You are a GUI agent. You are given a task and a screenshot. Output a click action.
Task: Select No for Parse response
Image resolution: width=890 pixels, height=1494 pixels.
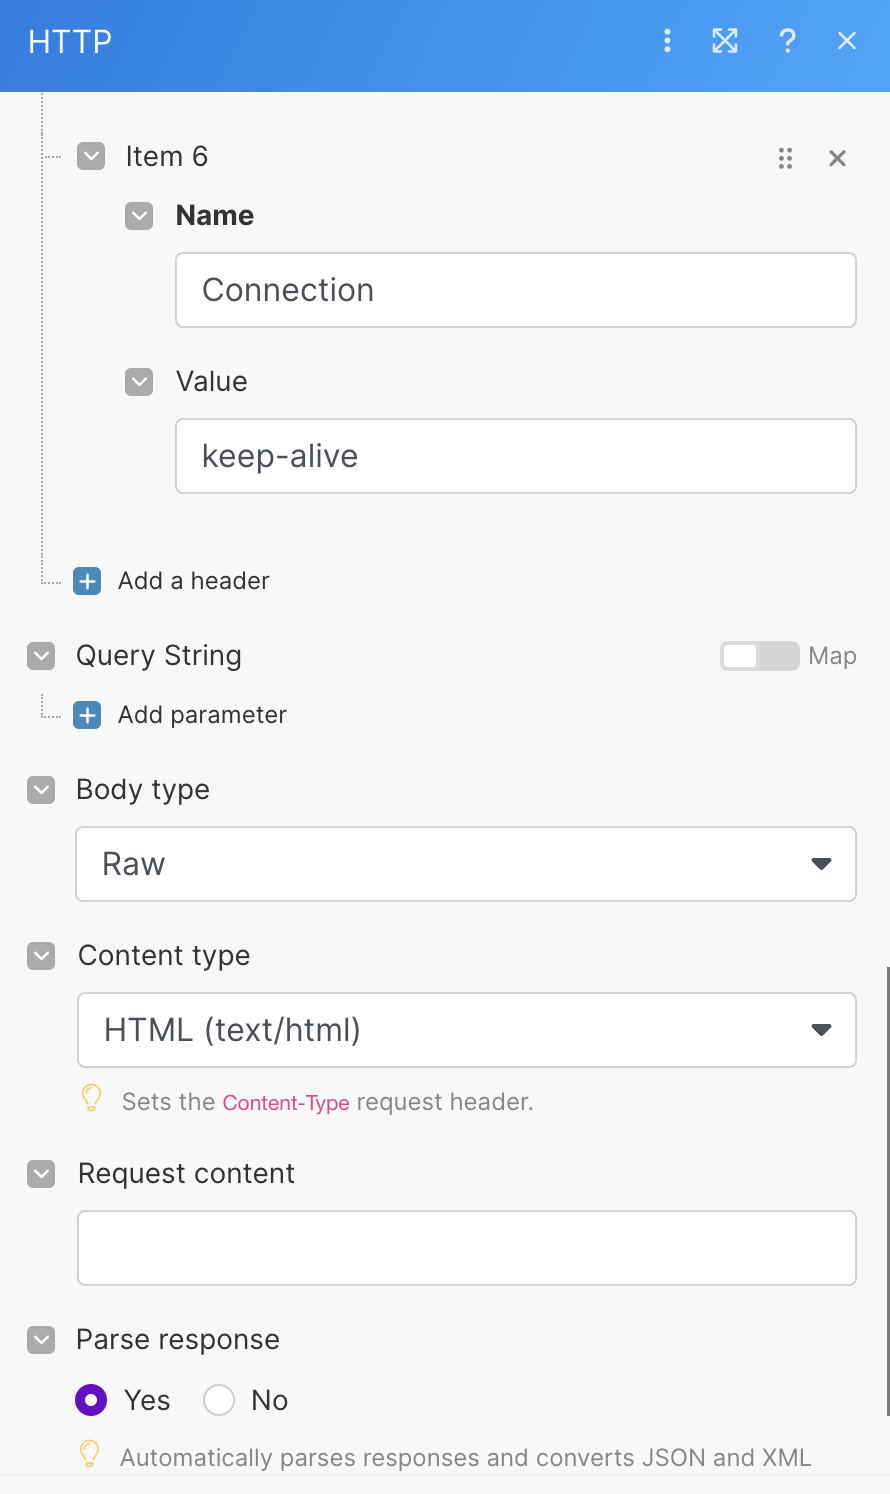[219, 1400]
